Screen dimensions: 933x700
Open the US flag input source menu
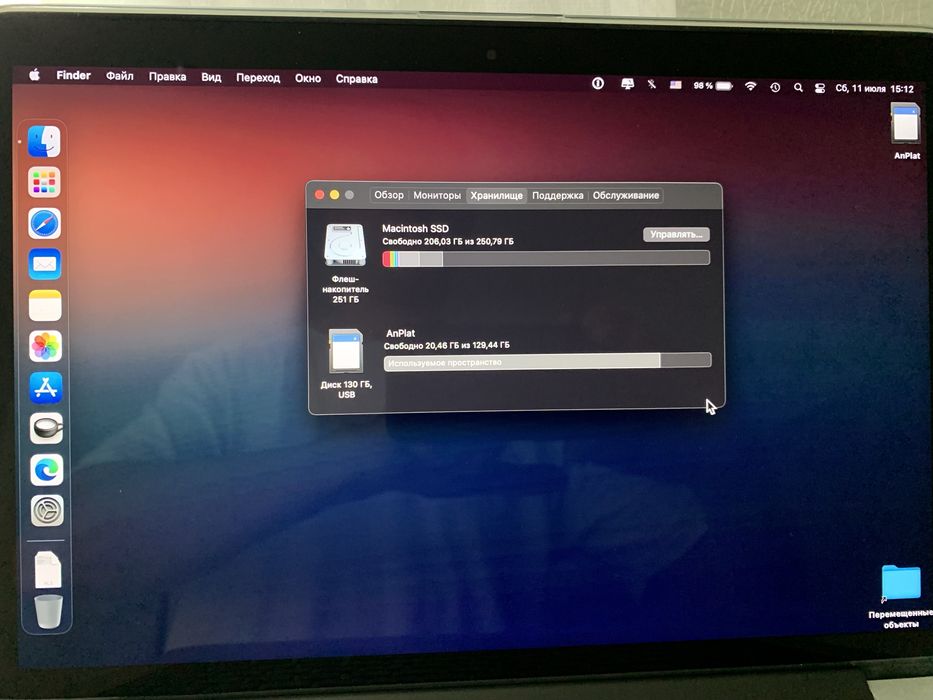pos(675,85)
